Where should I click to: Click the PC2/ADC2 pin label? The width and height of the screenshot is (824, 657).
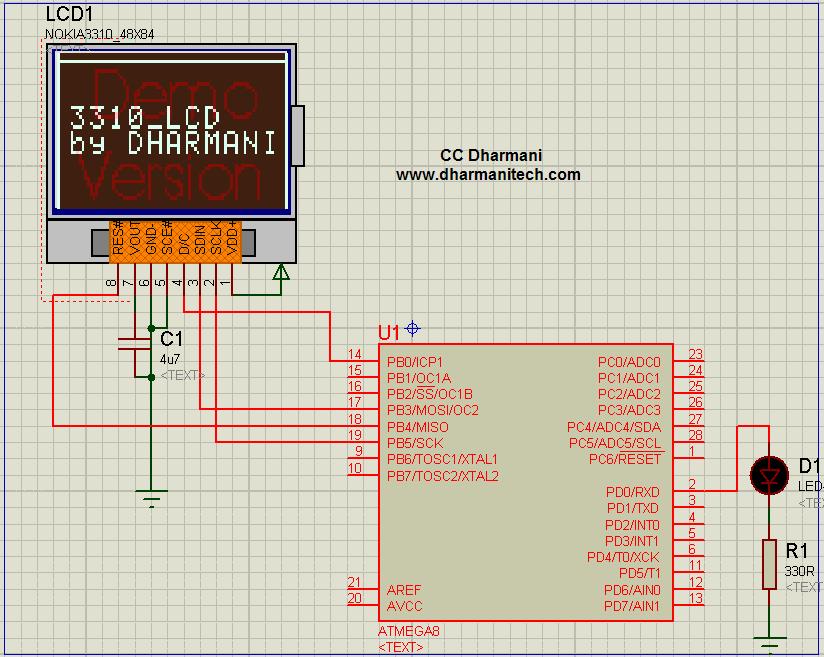[x=629, y=394]
